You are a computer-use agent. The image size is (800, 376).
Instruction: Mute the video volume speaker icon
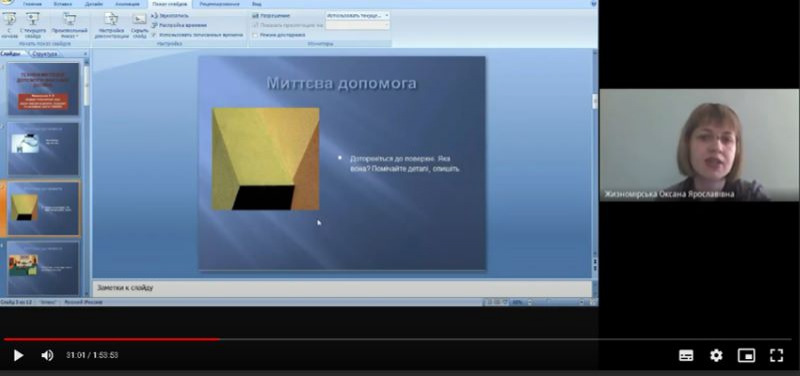point(47,355)
